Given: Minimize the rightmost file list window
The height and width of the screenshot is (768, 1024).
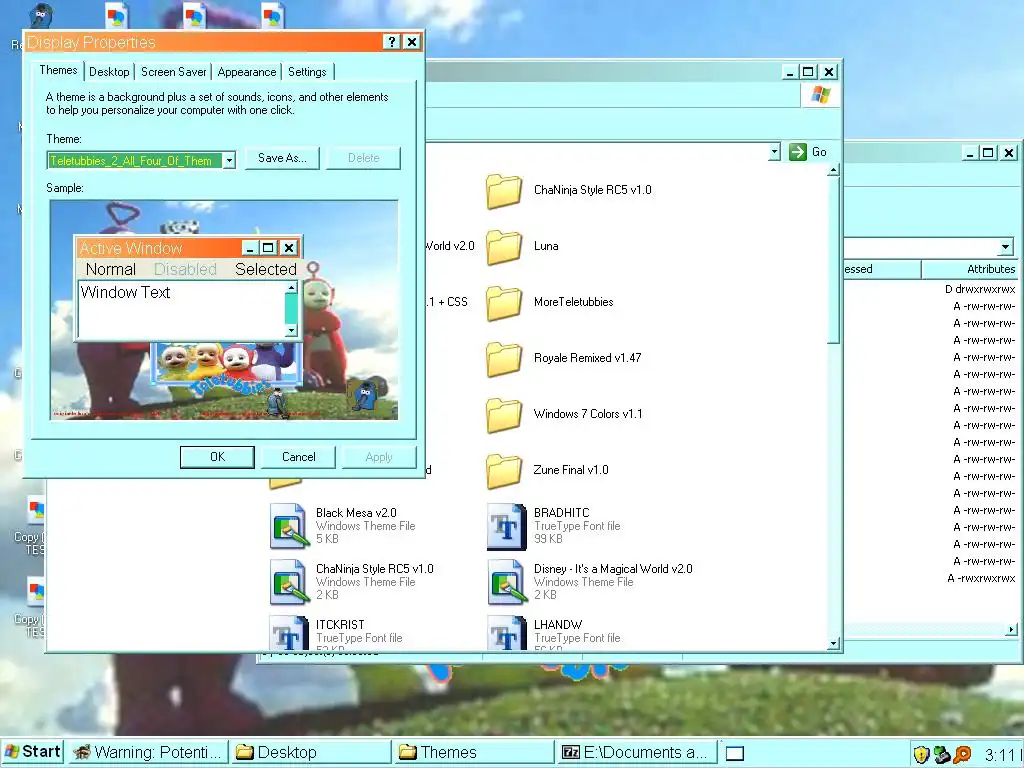Looking at the screenshot, I should tap(970, 153).
